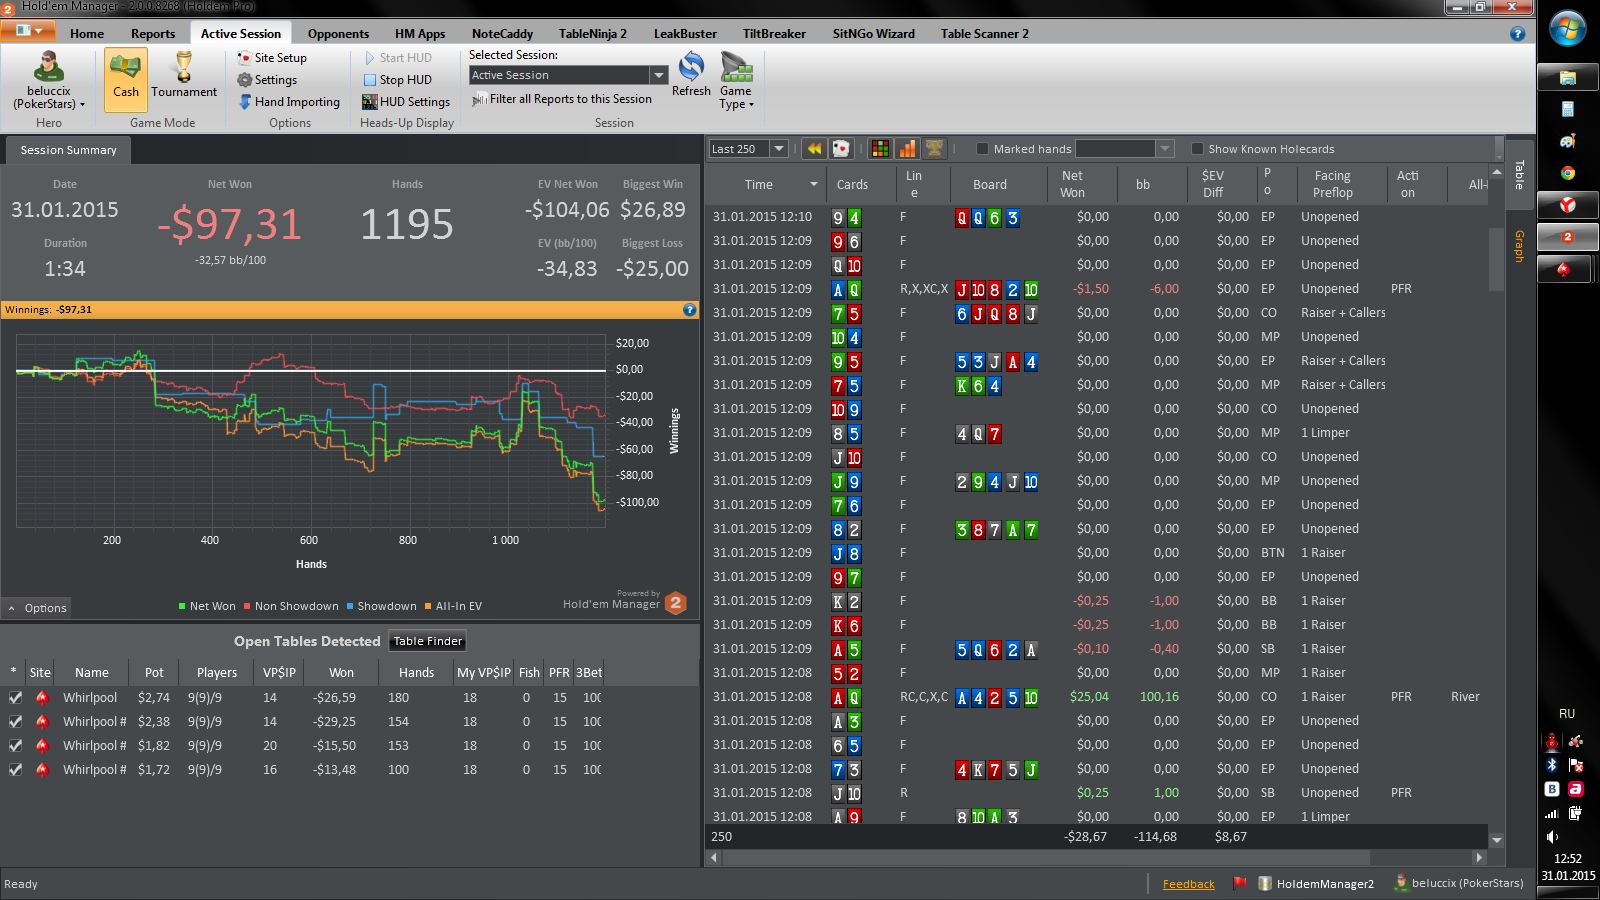The width and height of the screenshot is (1600, 900).
Task: Open the help icon in ribbon corner
Action: tap(1517, 34)
